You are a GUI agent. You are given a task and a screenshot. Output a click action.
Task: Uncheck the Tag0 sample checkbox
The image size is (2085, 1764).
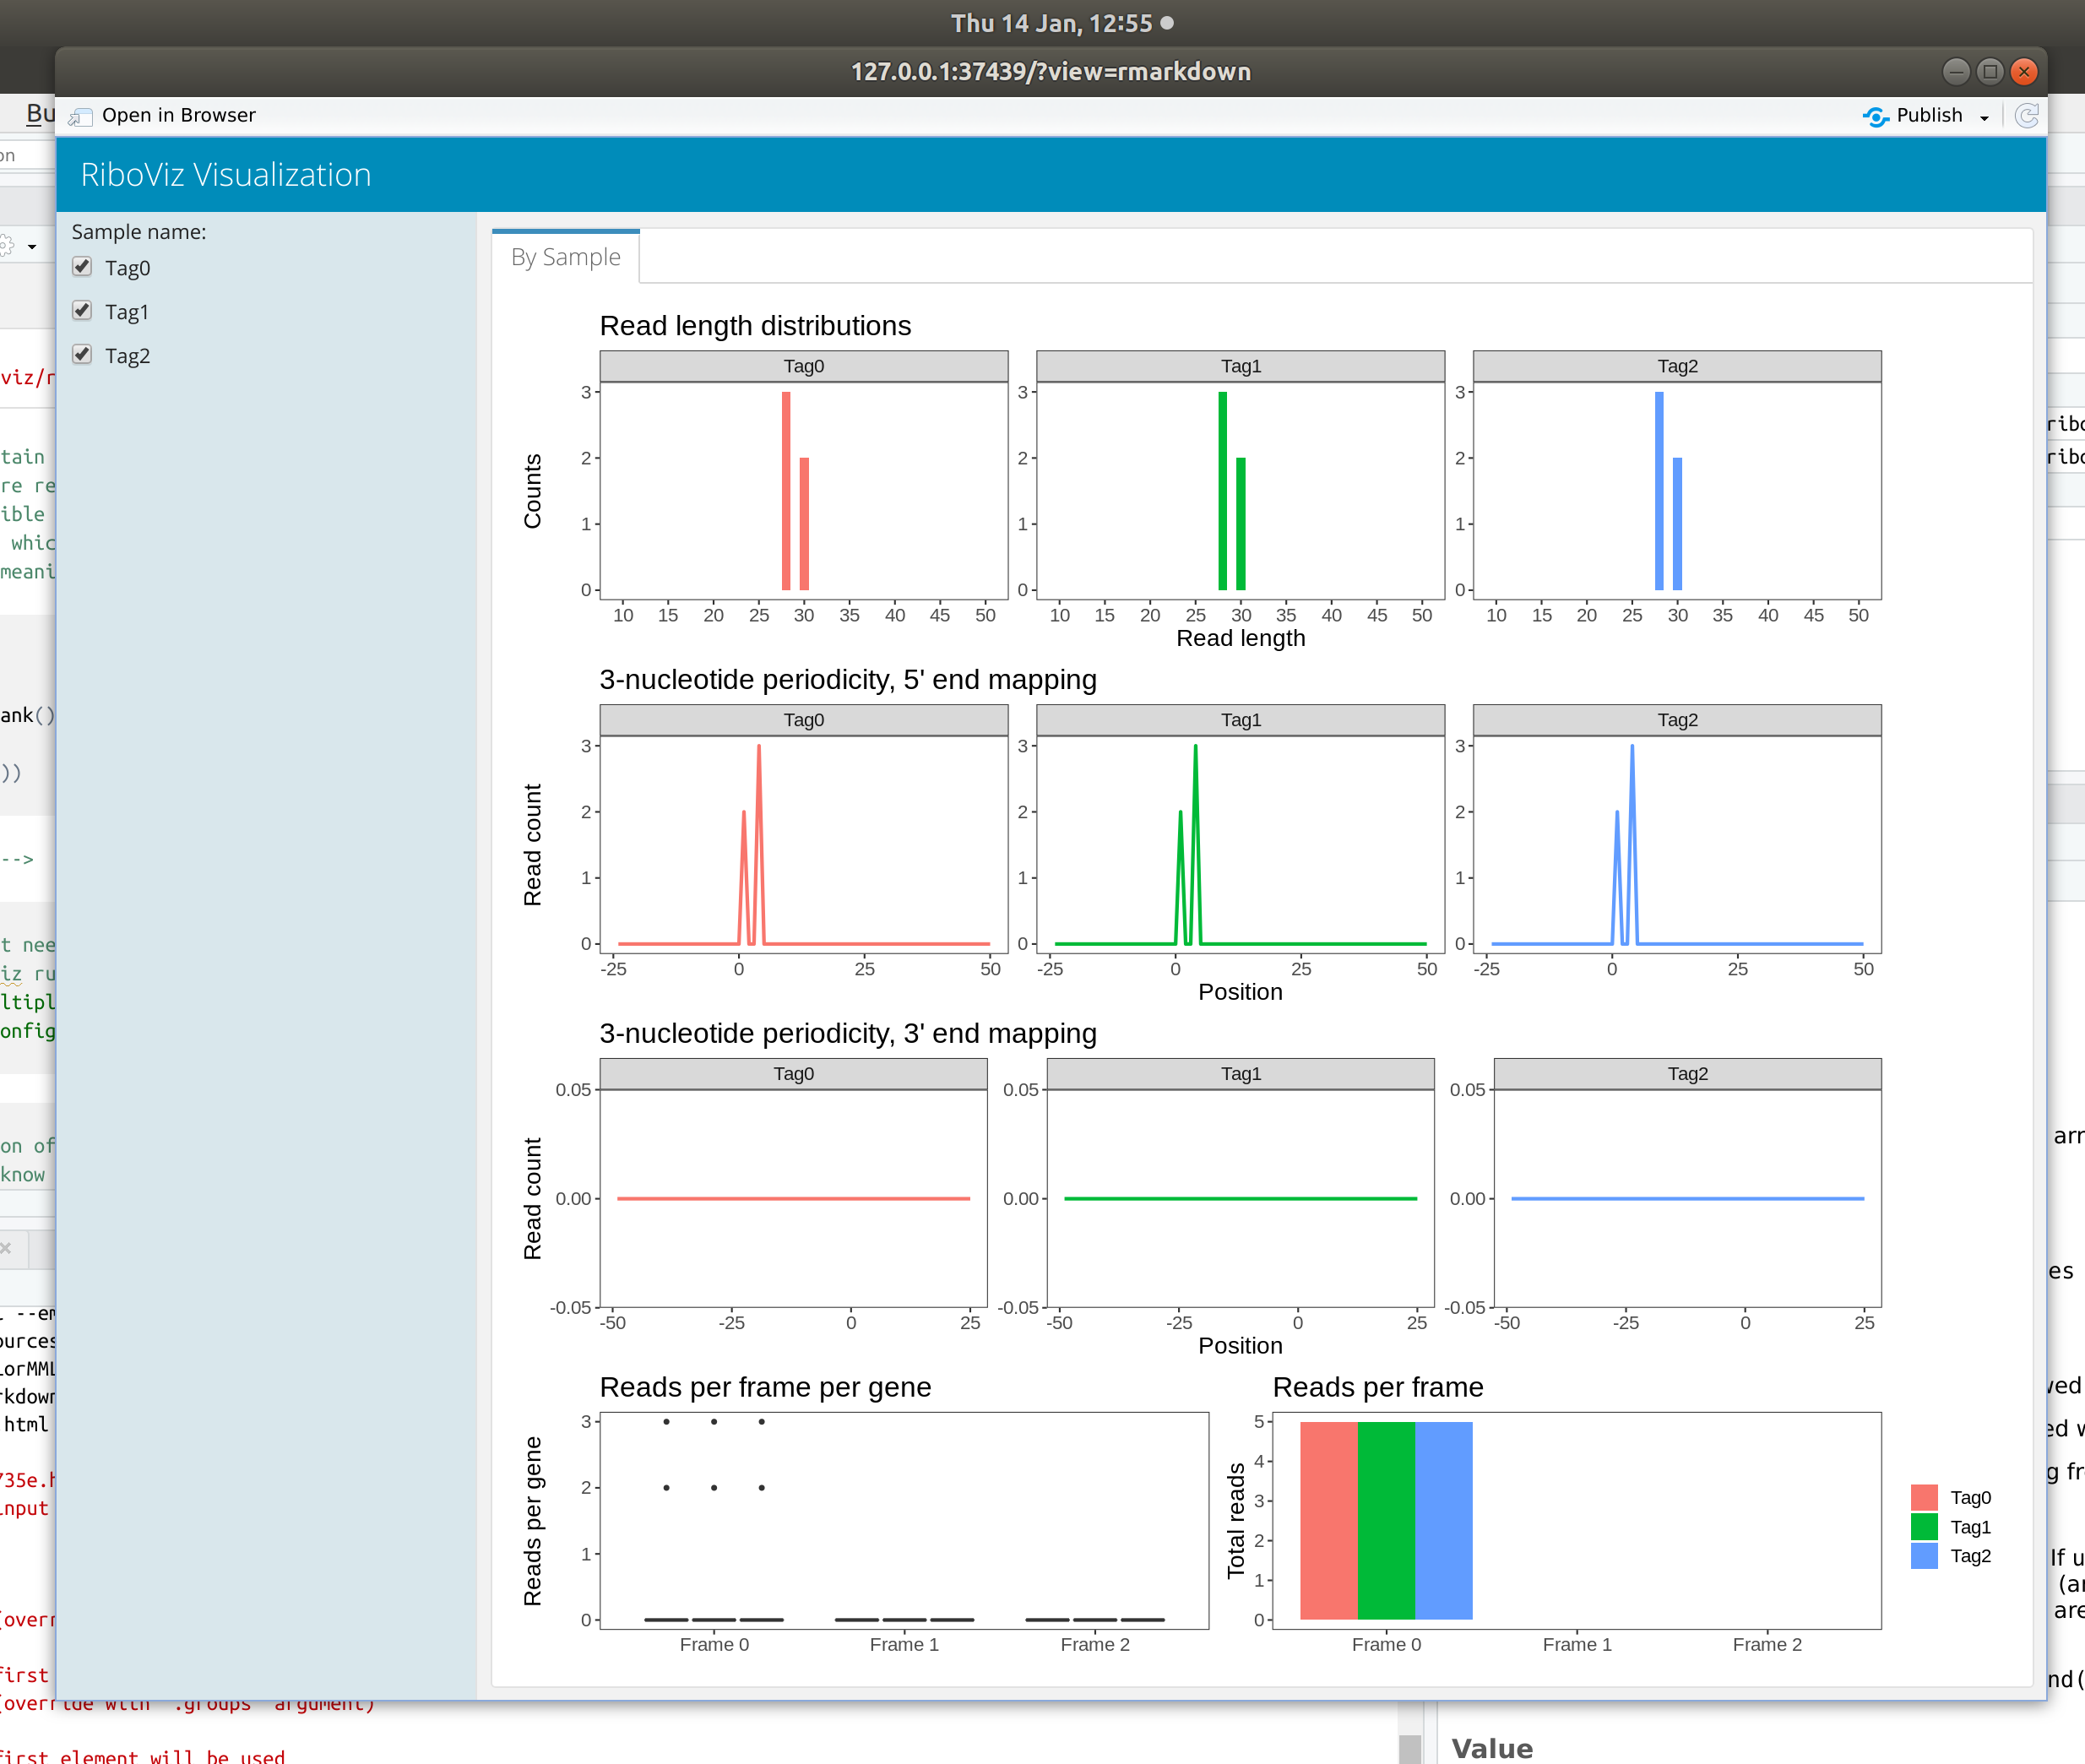[x=81, y=267]
